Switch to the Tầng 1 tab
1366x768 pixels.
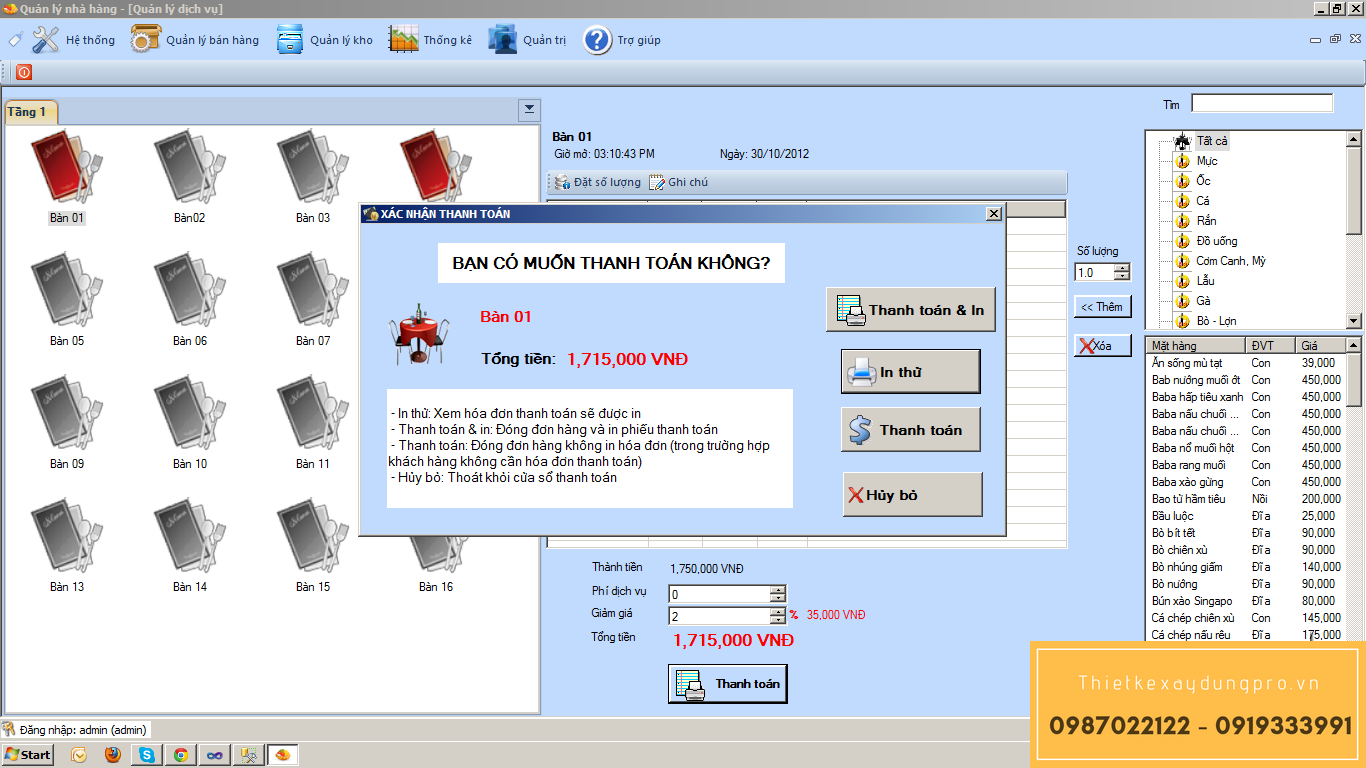point(30,112)
